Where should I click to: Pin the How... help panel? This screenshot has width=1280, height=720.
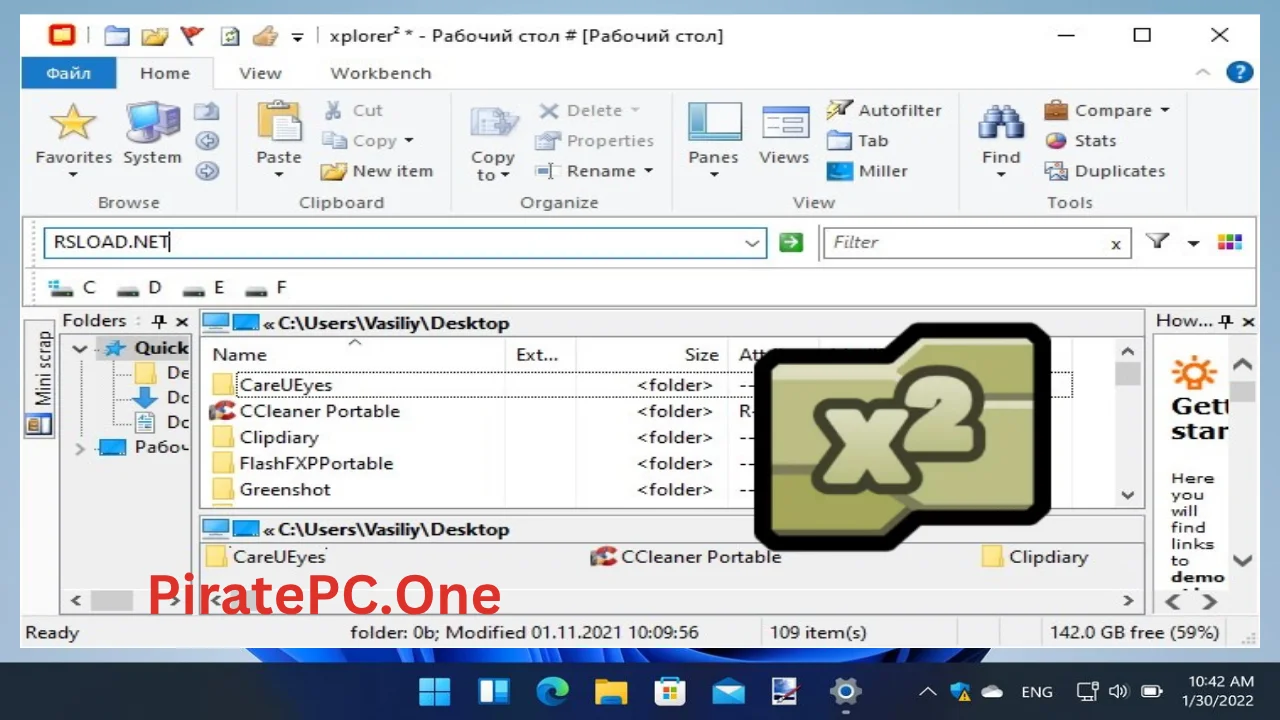pyautogui.click(x=1224, y=321)
